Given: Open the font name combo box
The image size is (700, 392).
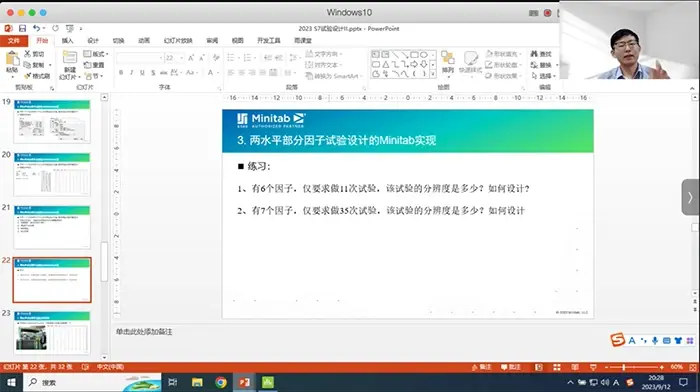Looking at the screenshot, I should tap(140, 58).
